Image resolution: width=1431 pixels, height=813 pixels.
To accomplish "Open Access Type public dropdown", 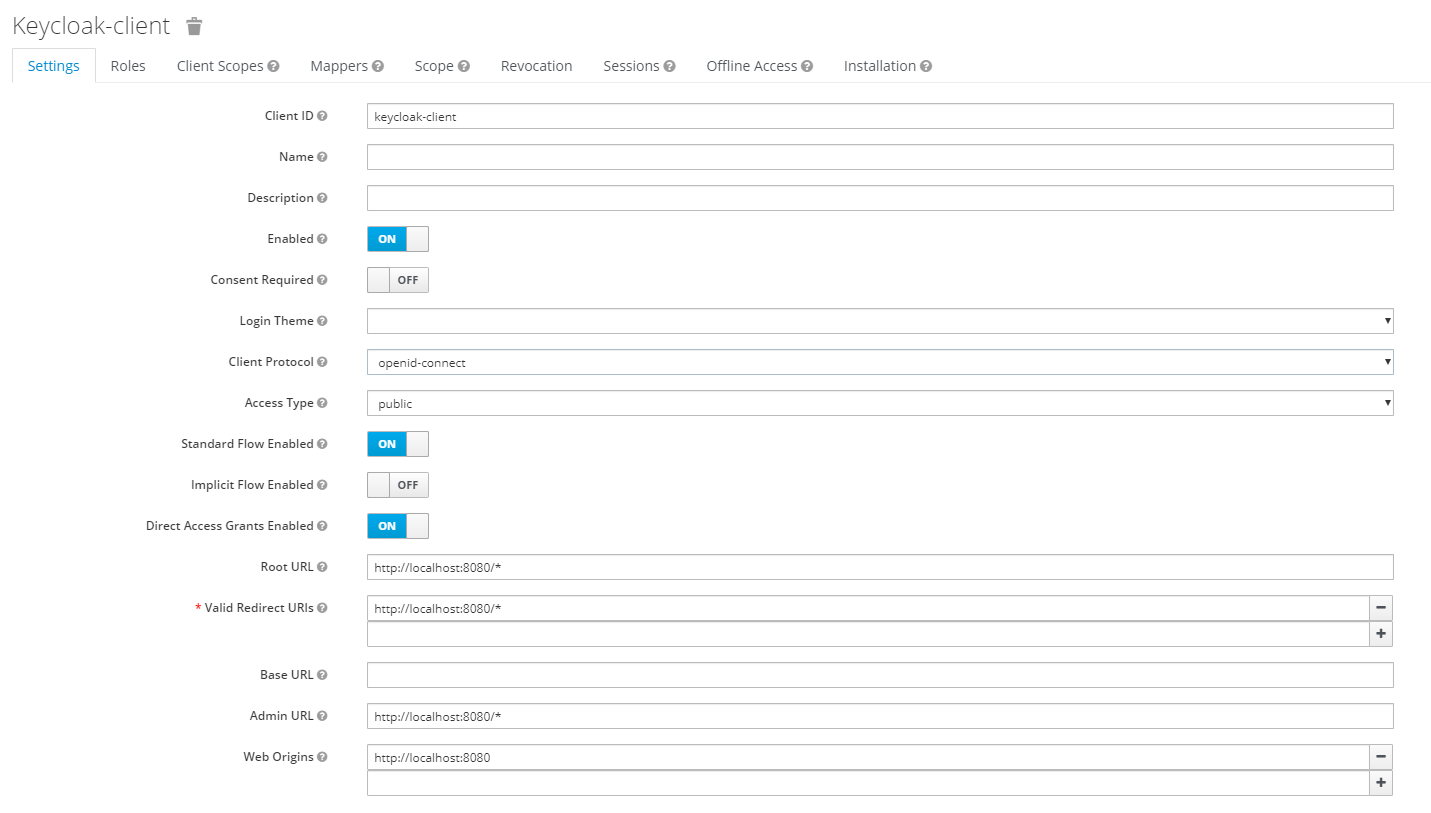I will (x=880, y=403).
